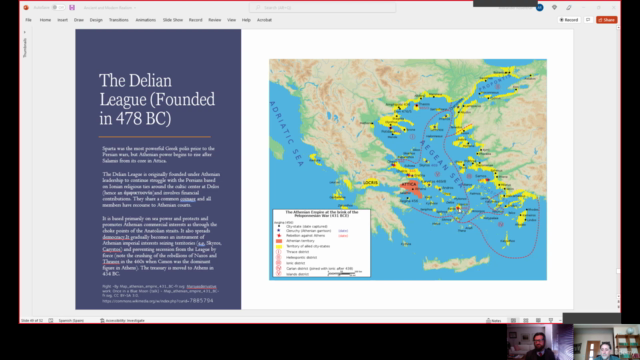Open the File menu
The image size is (640, 360).
point(28,20)
